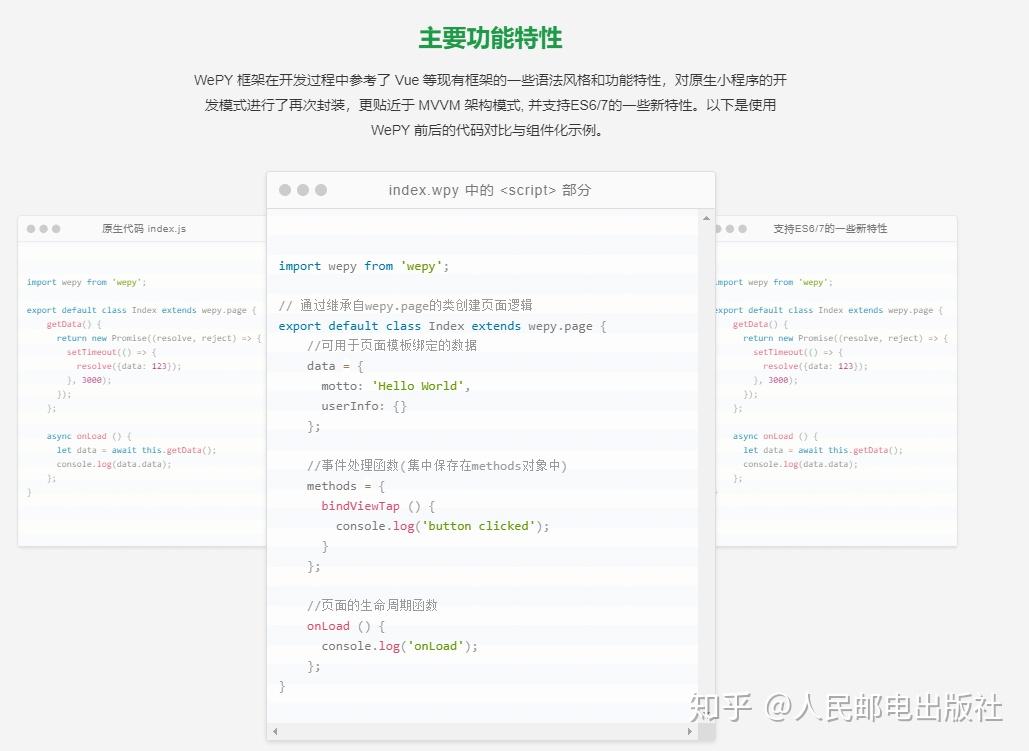The width and height of the screenshot is (1029, 751).
Task: Click the async onLoad line in right panel
Action: pyautogui.click(x=775, y=436)
